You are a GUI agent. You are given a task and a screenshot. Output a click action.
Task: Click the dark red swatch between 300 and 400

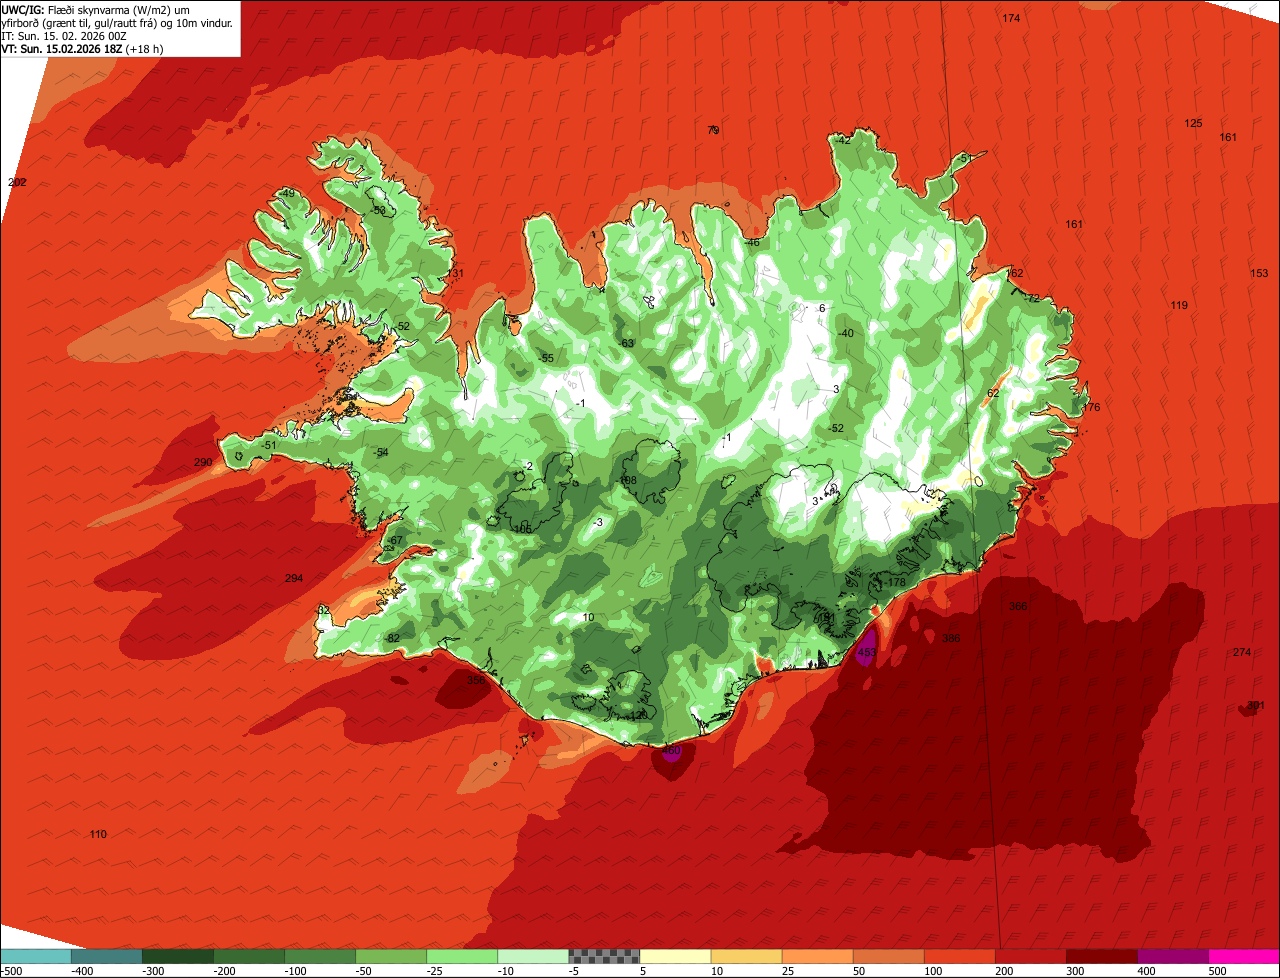pos(1101,956)
